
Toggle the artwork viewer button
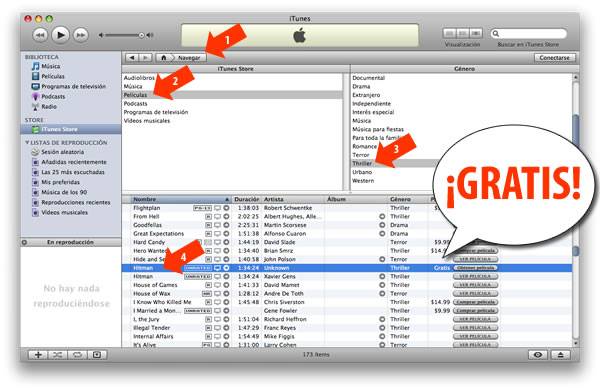tap(97, 355)
